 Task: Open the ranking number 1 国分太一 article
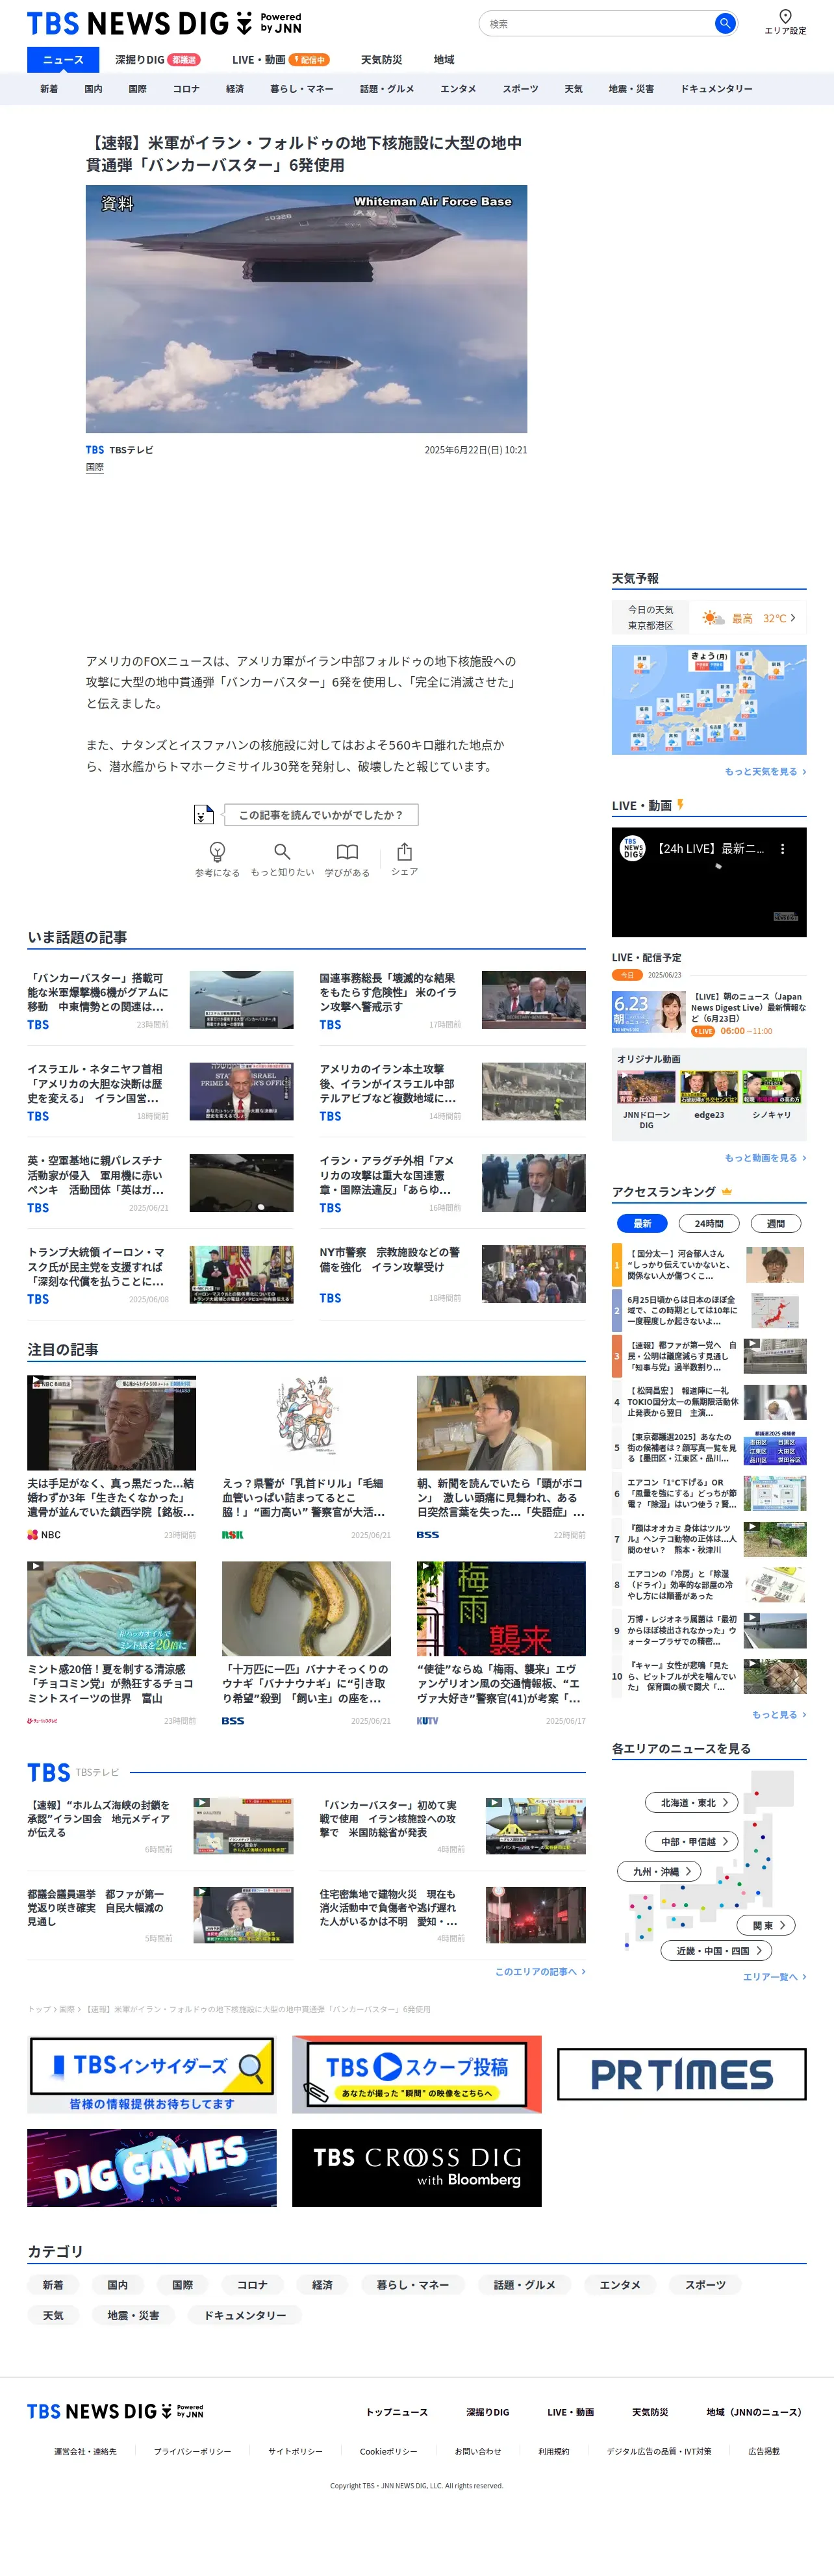[709, 1264]
